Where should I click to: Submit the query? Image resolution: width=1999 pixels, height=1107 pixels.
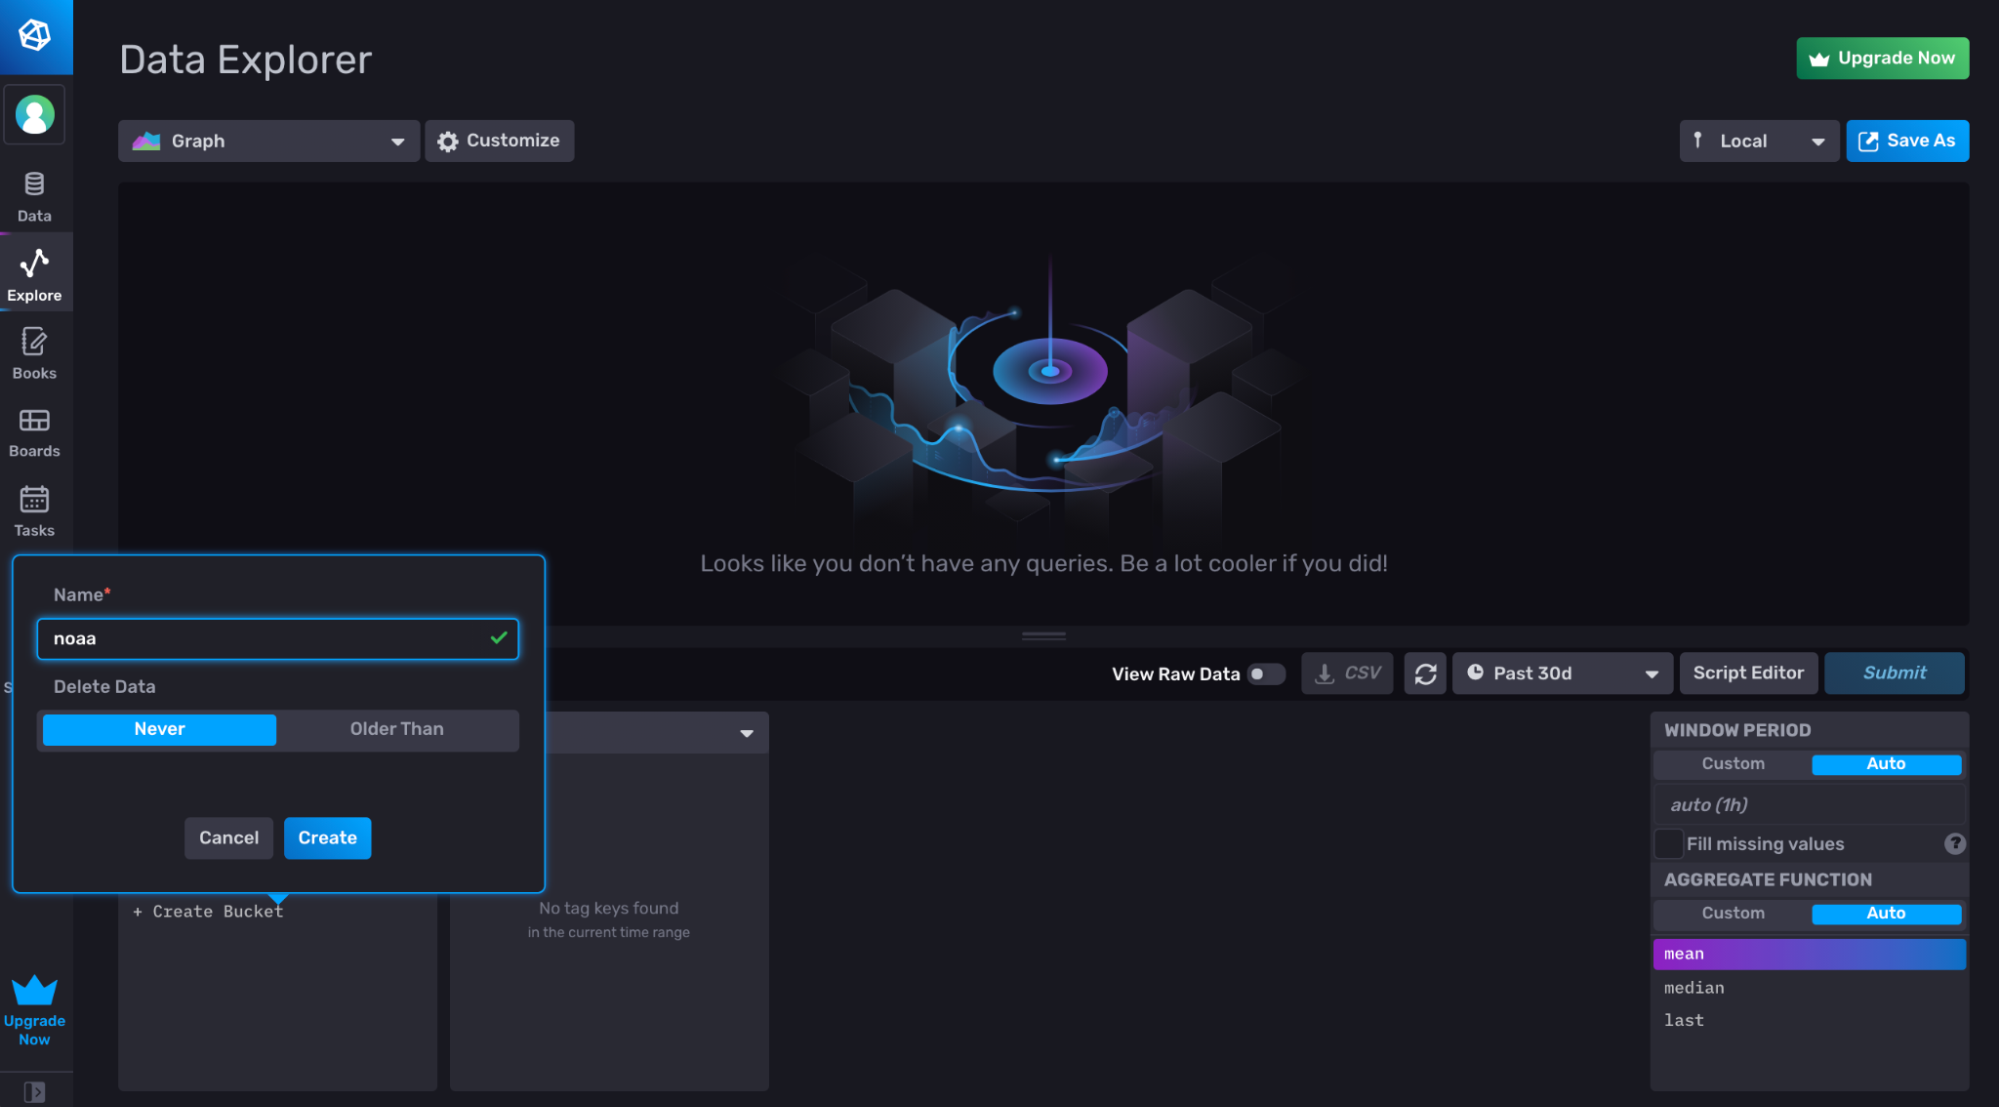click(x=1894, y=674)
